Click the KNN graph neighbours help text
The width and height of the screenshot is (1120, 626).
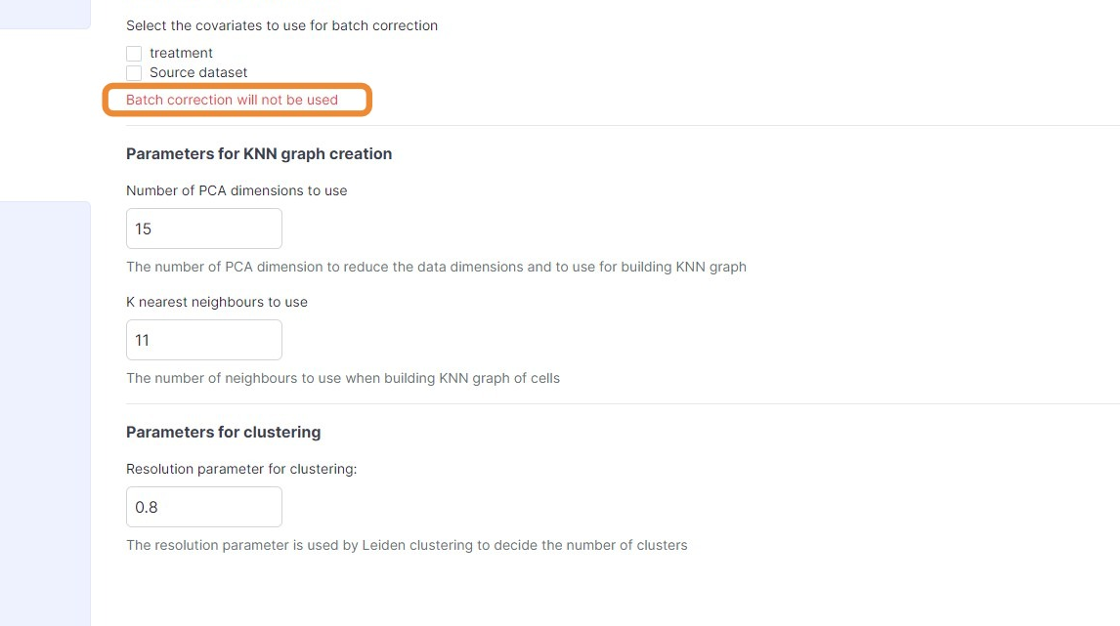(343, 378)
